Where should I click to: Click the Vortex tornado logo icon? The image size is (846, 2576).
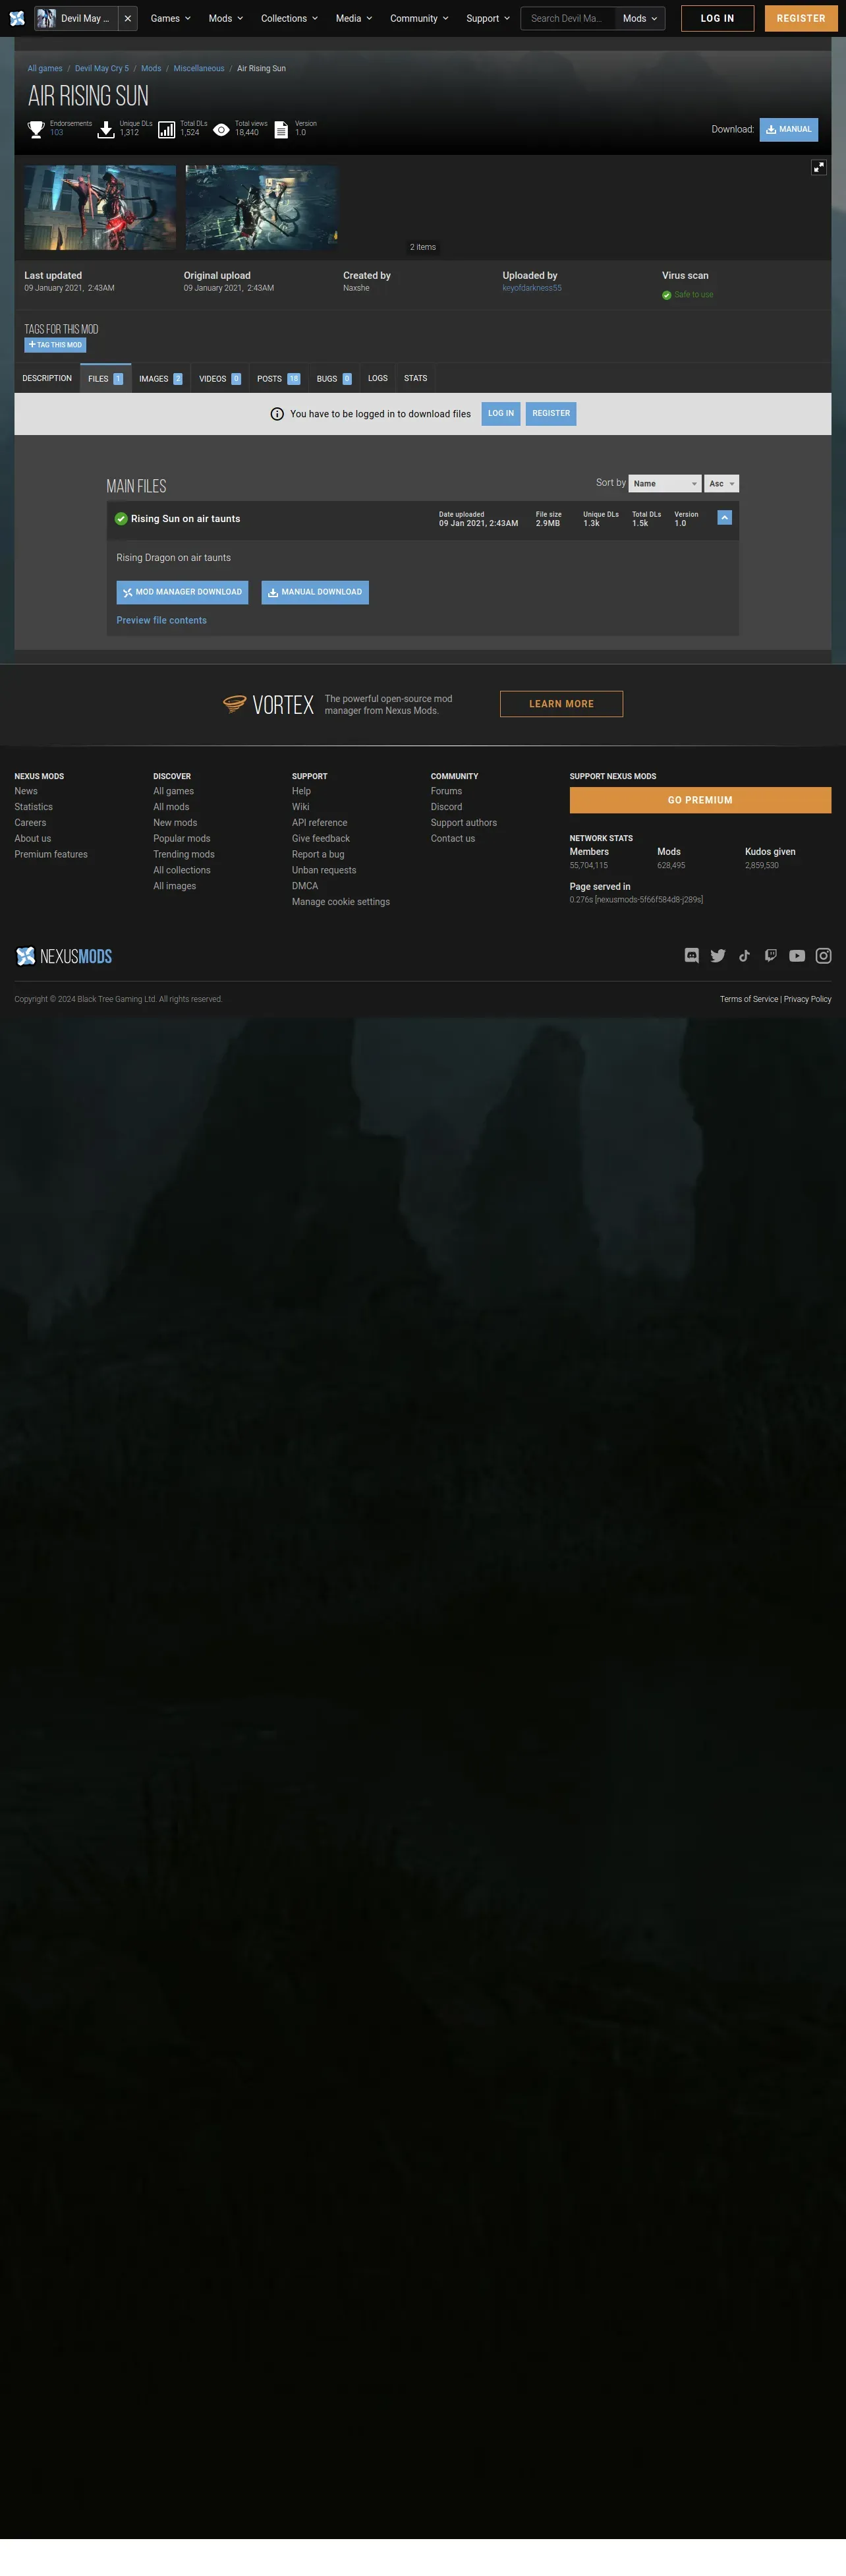(x=234, y=704)
